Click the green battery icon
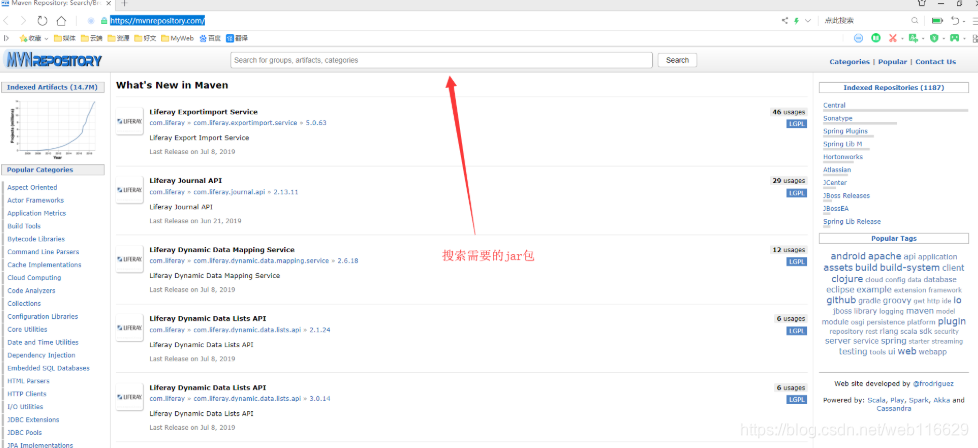Viewport: 978px width, 448px height. click(x=937, y=21)
